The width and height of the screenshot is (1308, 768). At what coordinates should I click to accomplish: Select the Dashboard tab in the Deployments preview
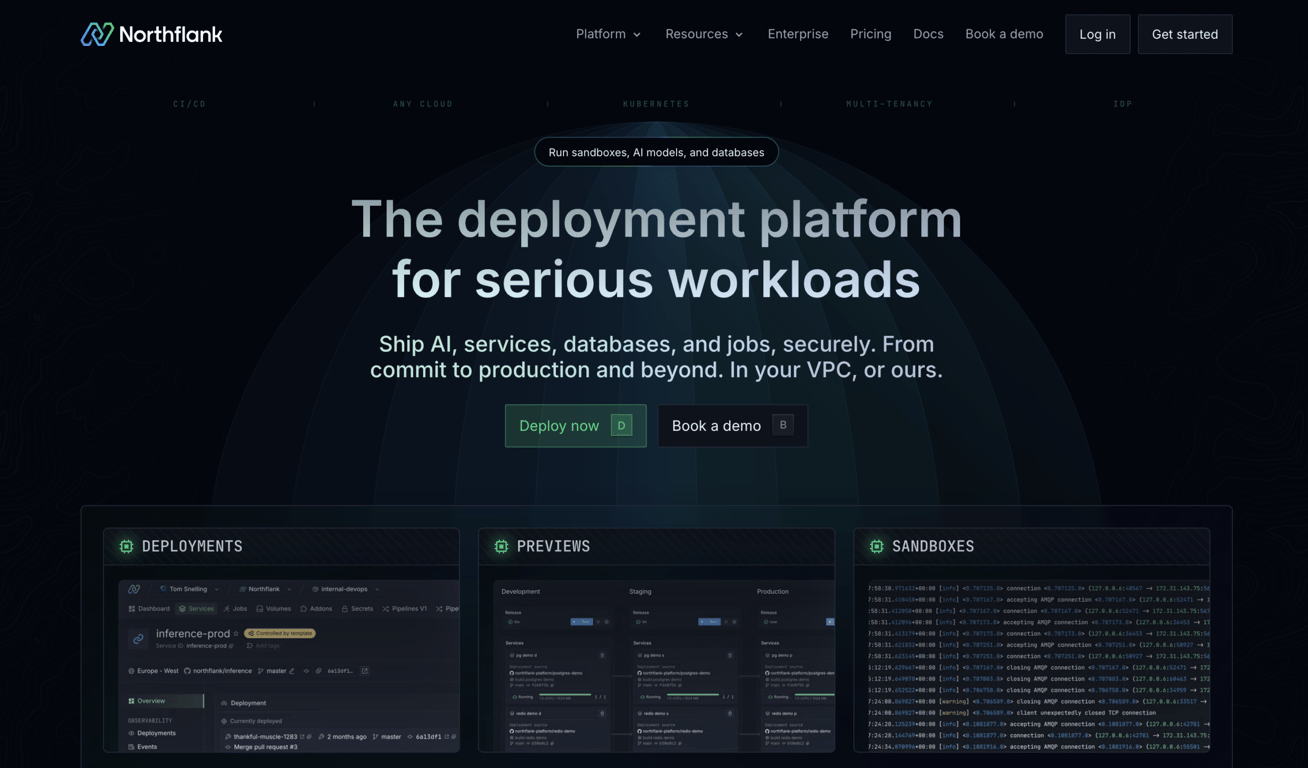tap(149, 608)
